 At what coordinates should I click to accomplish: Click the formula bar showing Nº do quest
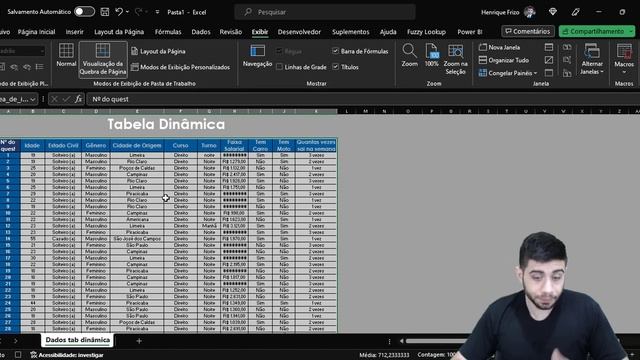click(363, 99)
